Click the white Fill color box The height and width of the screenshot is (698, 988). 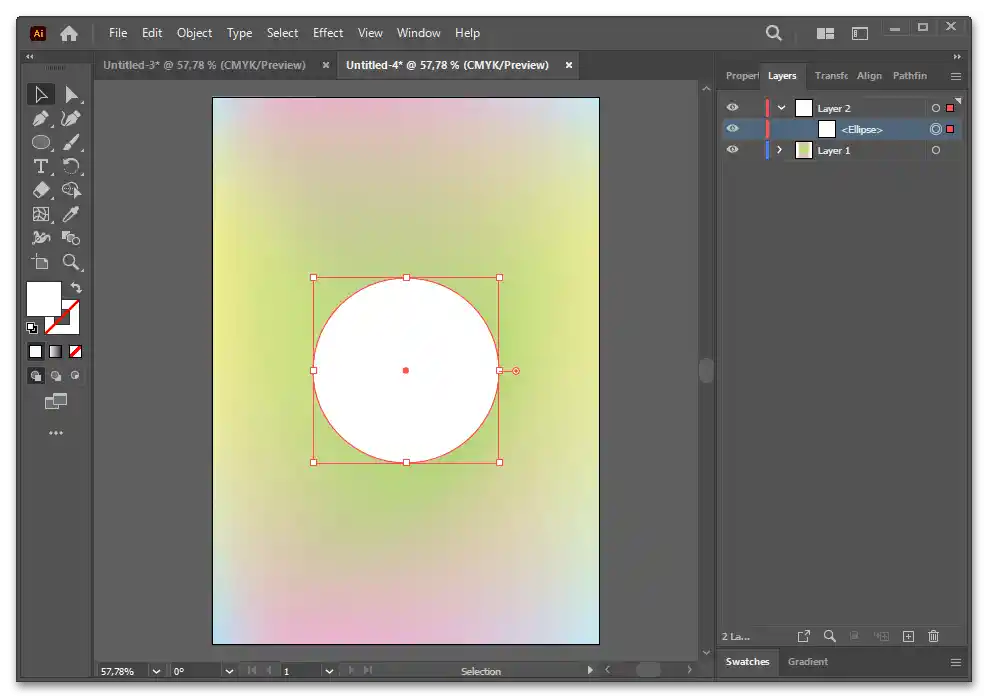tap(42, 298)
